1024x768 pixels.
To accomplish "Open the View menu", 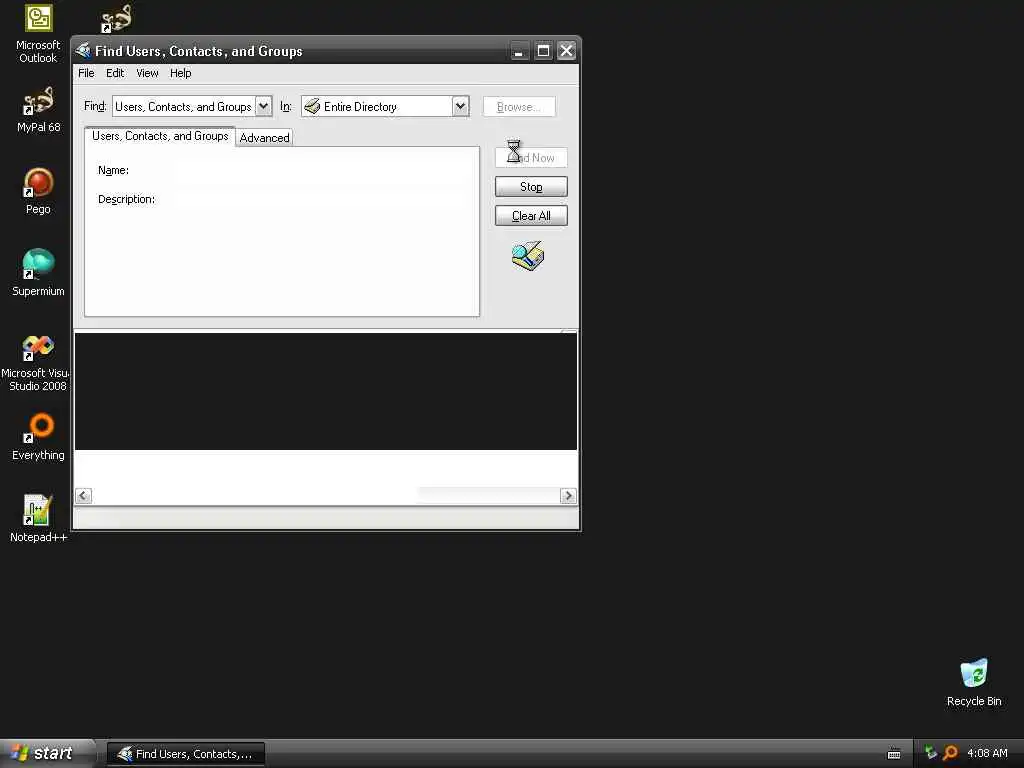I will point(147,73).
